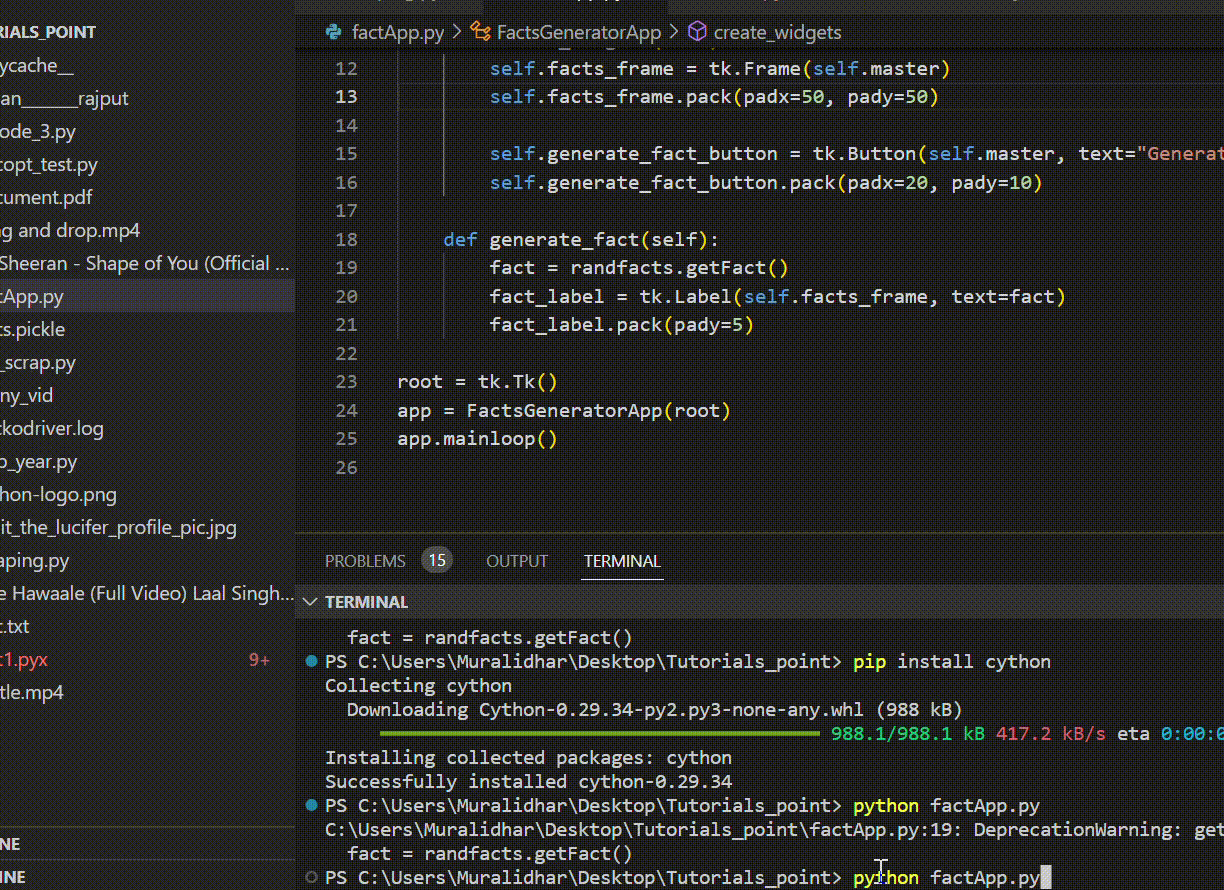The image size is (1224, 890).
Task: Click the method cube icon before create_widgets
Action: (697, 32)
